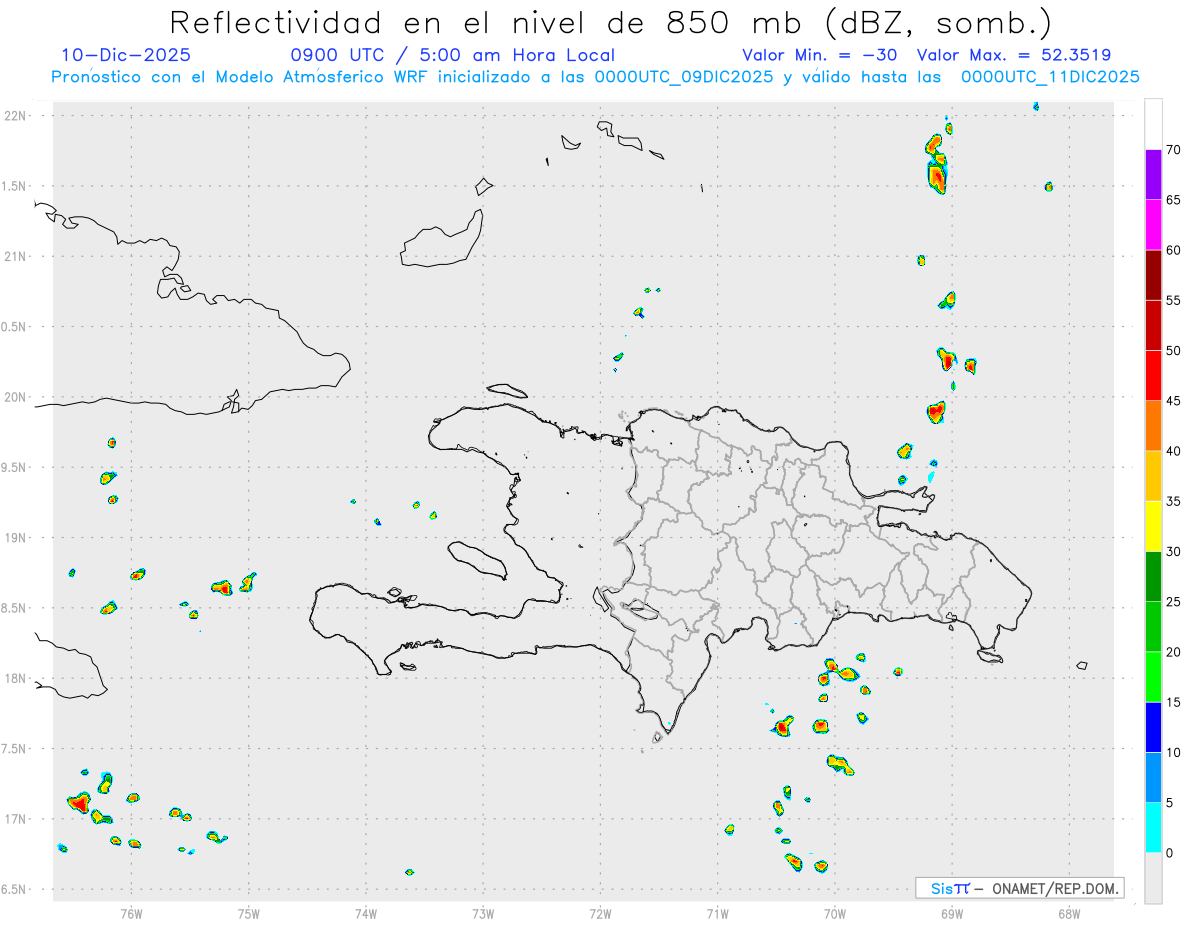This screenshot has height=927, width=1200.
Task: Click the time '0900 UTC / 5:00 am Hora Local'
Action: pos(453,55)
